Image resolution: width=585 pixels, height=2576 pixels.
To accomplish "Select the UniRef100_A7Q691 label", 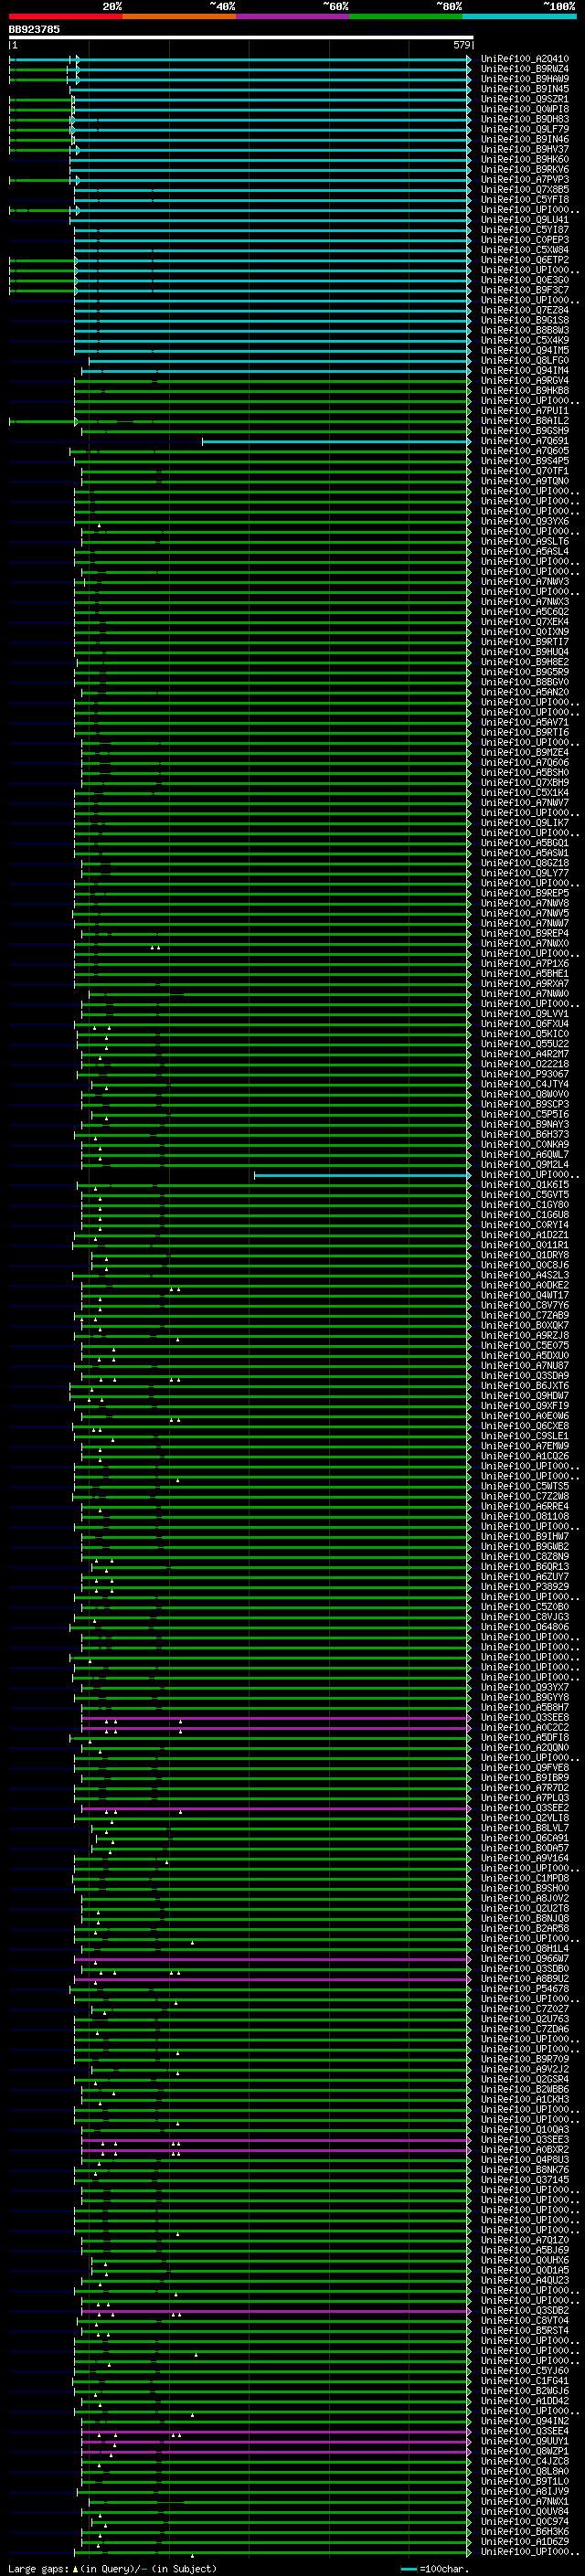I will click(525, 441).
